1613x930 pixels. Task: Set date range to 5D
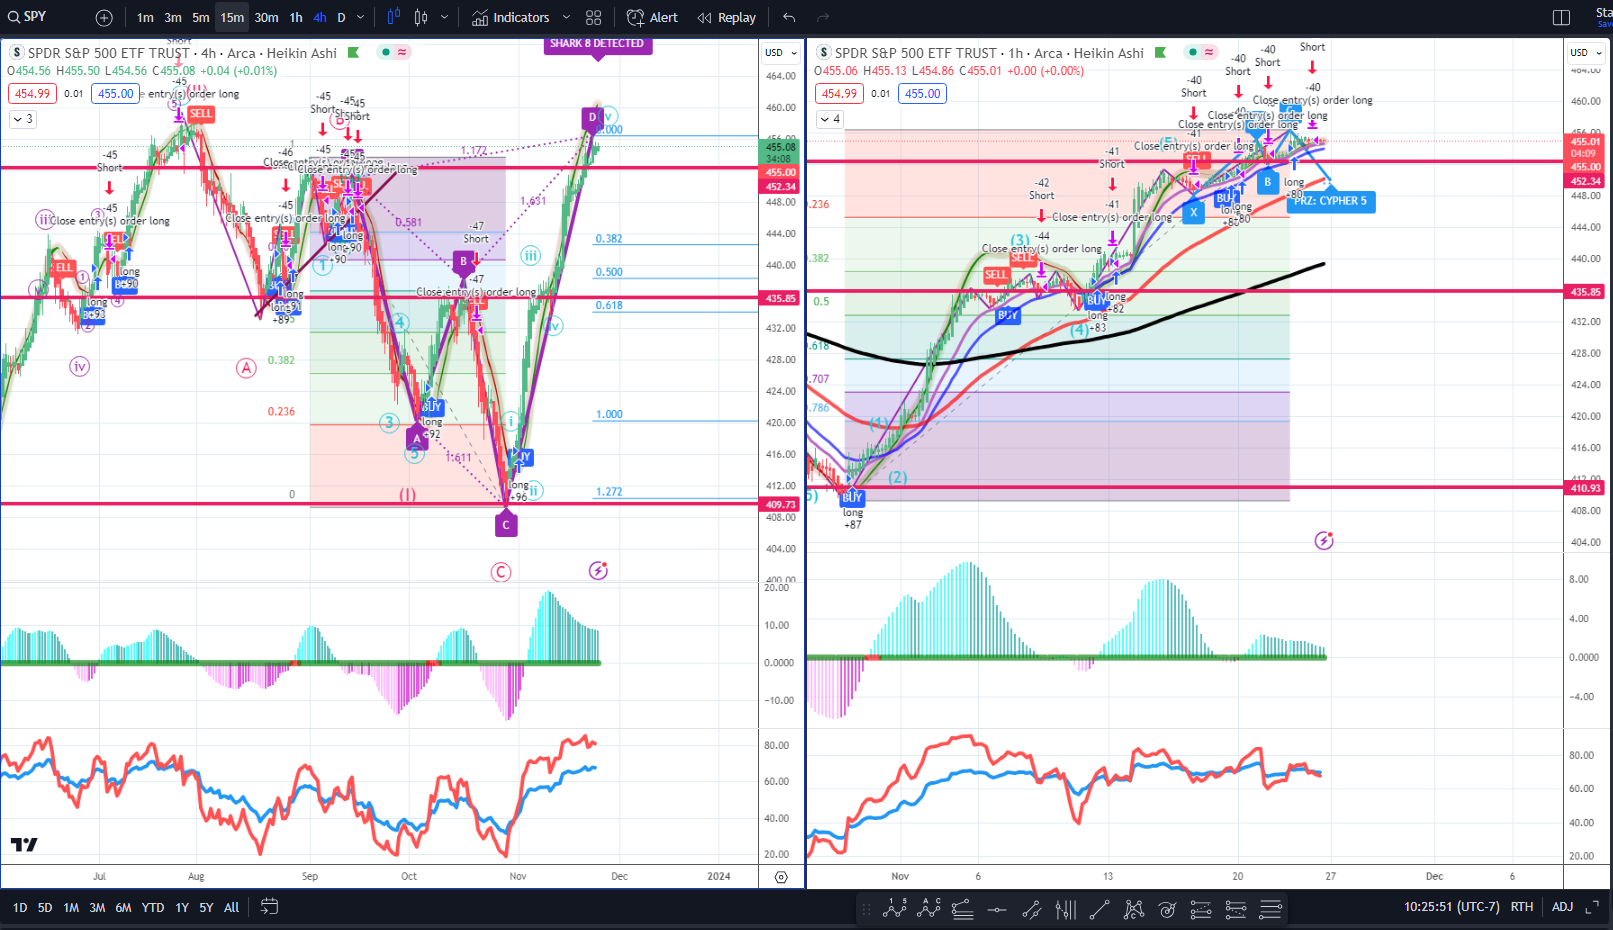(x=45, y=908)
